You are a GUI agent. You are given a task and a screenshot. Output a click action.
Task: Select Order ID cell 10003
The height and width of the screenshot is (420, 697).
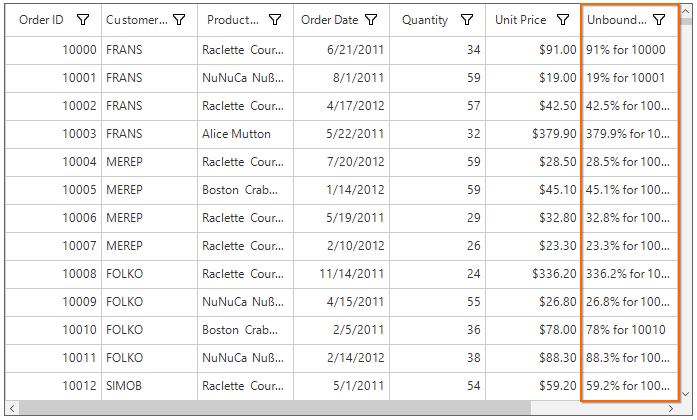click(x=53, y=134)
